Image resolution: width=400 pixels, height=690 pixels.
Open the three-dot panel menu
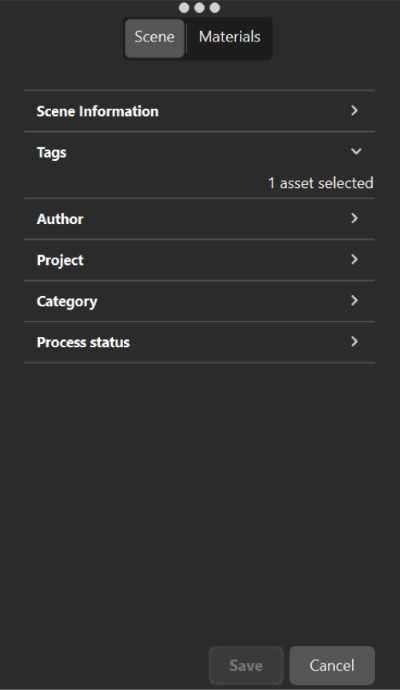pos(199,7)
